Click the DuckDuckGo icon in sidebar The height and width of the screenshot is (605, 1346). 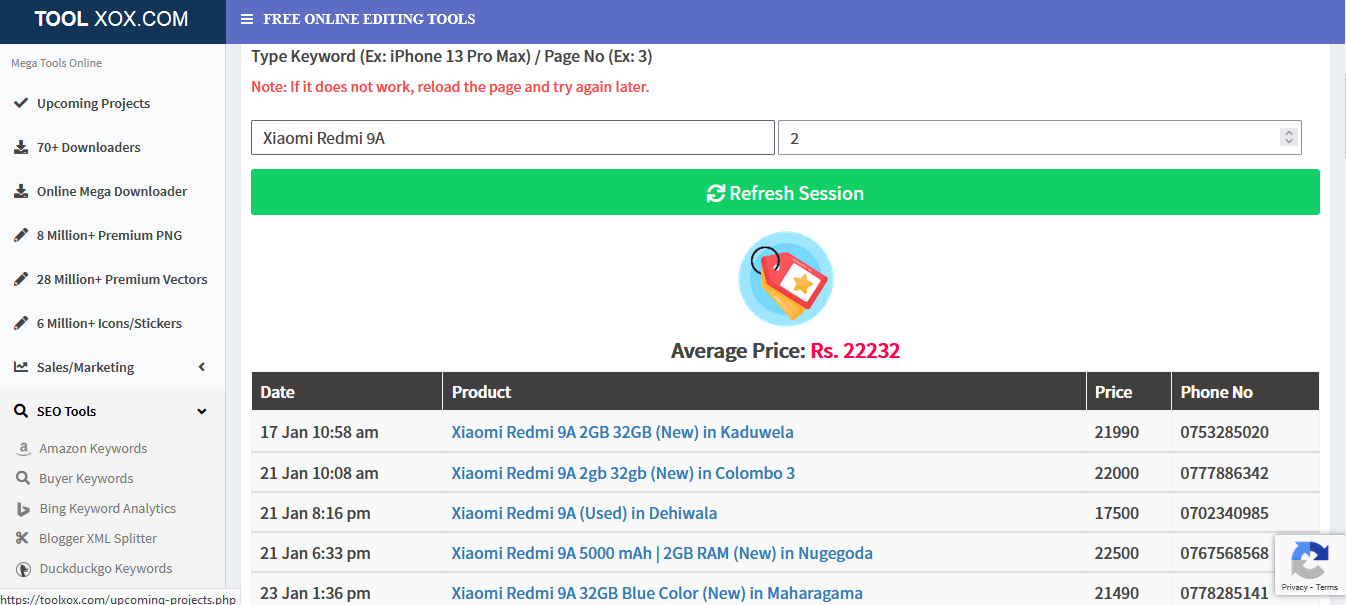click(x=22, y=569)
